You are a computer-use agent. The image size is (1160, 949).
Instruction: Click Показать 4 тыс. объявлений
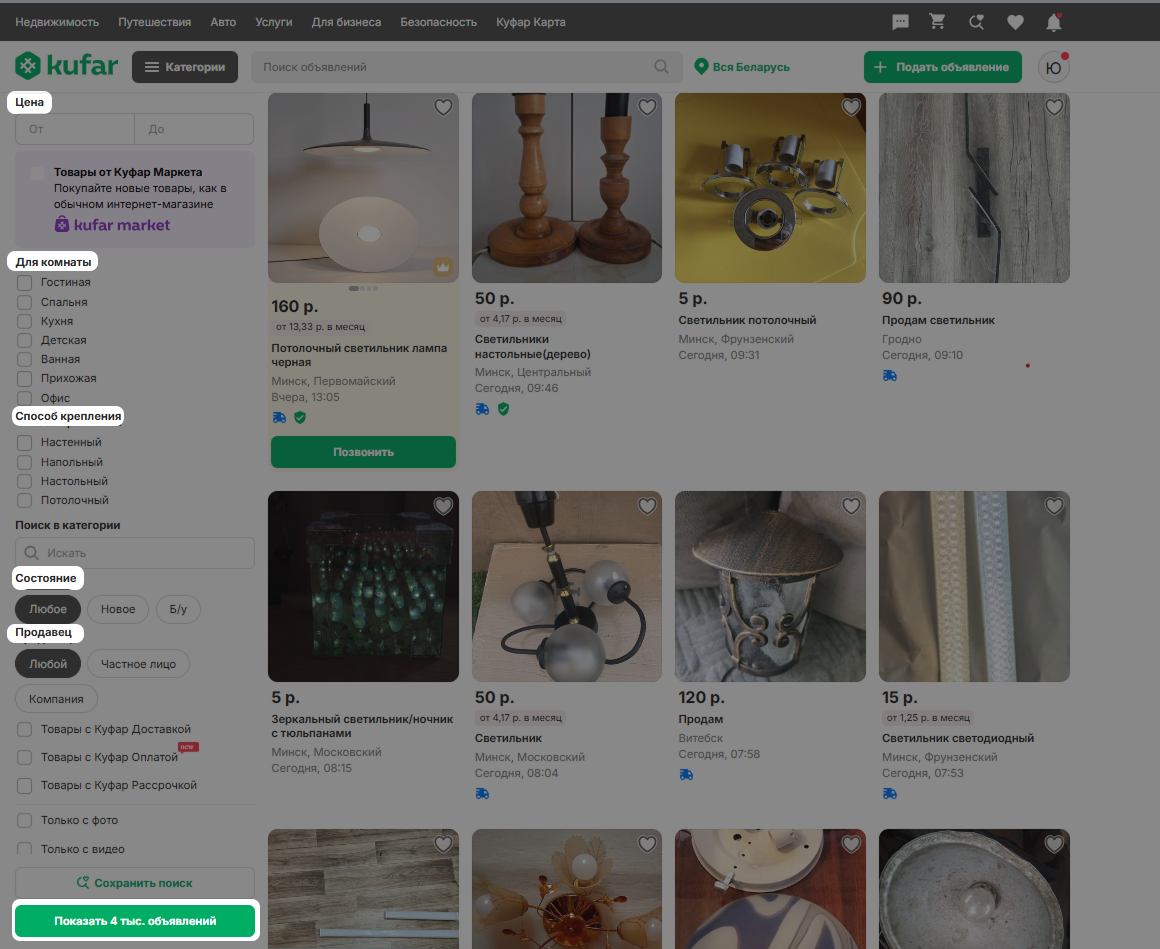(135, 921)
